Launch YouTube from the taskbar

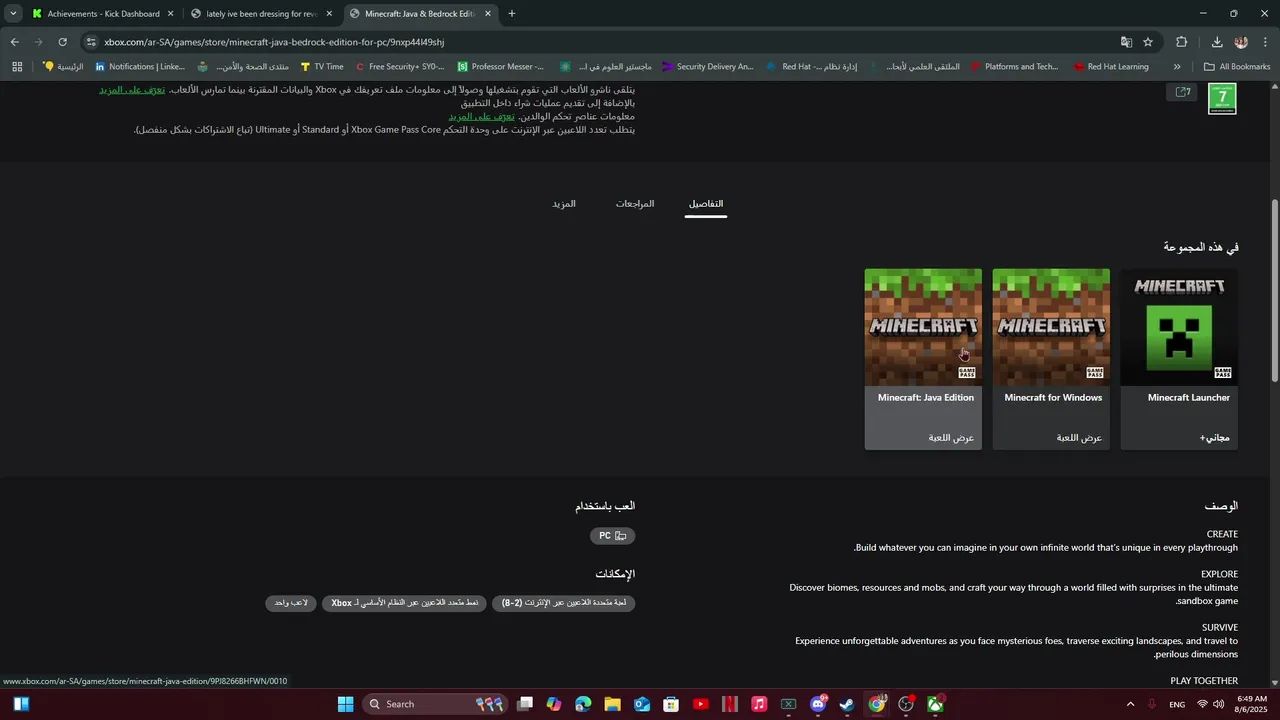pyautogui.click(x=700, y=704)
